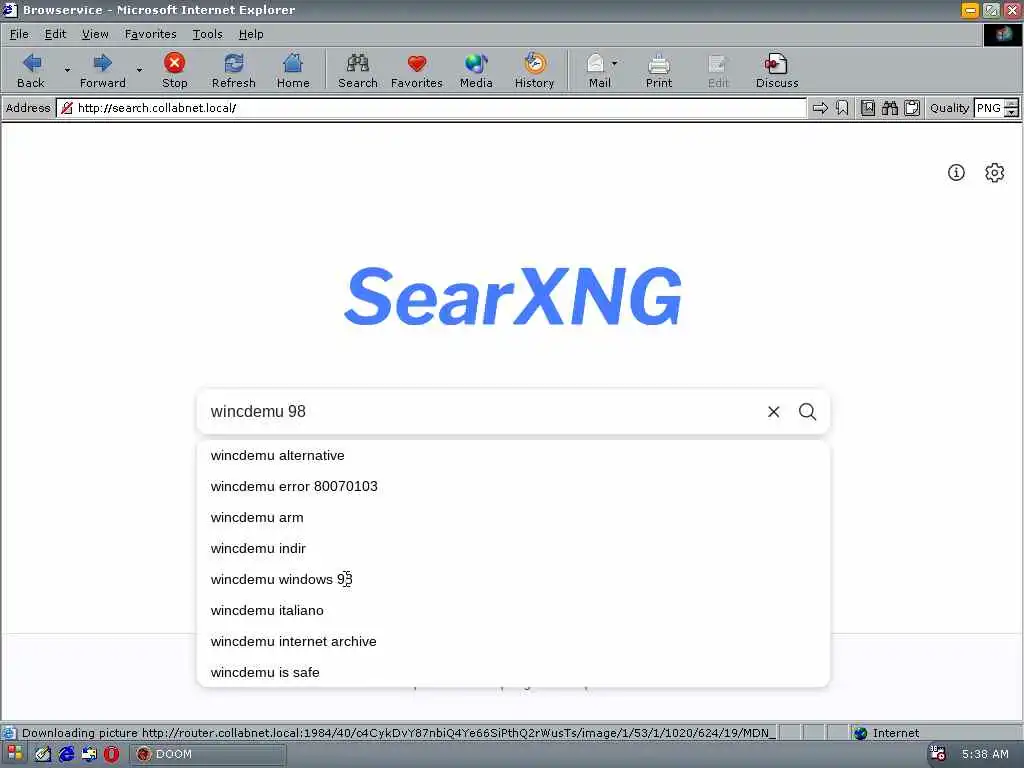Open the Favorites heart button
The height and width of the screenshot is (768, 1024).
417,71
